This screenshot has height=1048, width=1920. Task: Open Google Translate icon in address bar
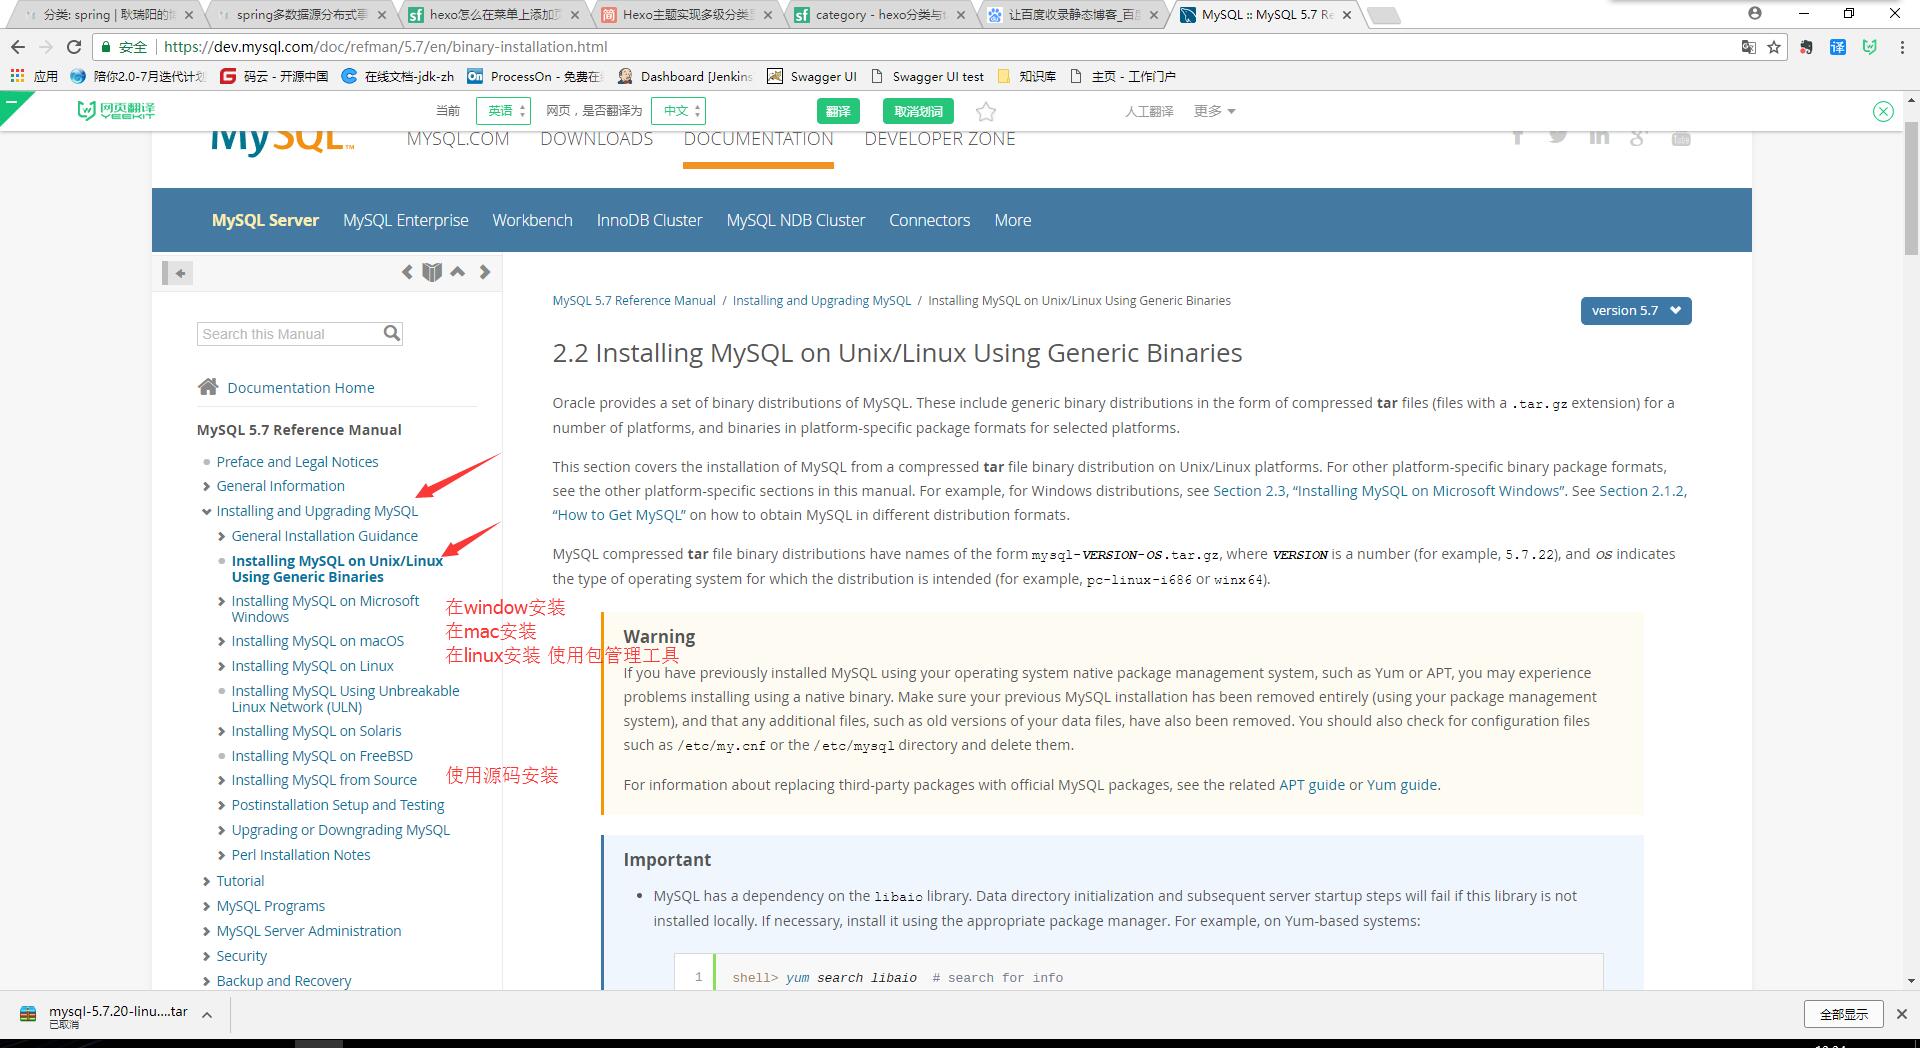point(1749,47)
